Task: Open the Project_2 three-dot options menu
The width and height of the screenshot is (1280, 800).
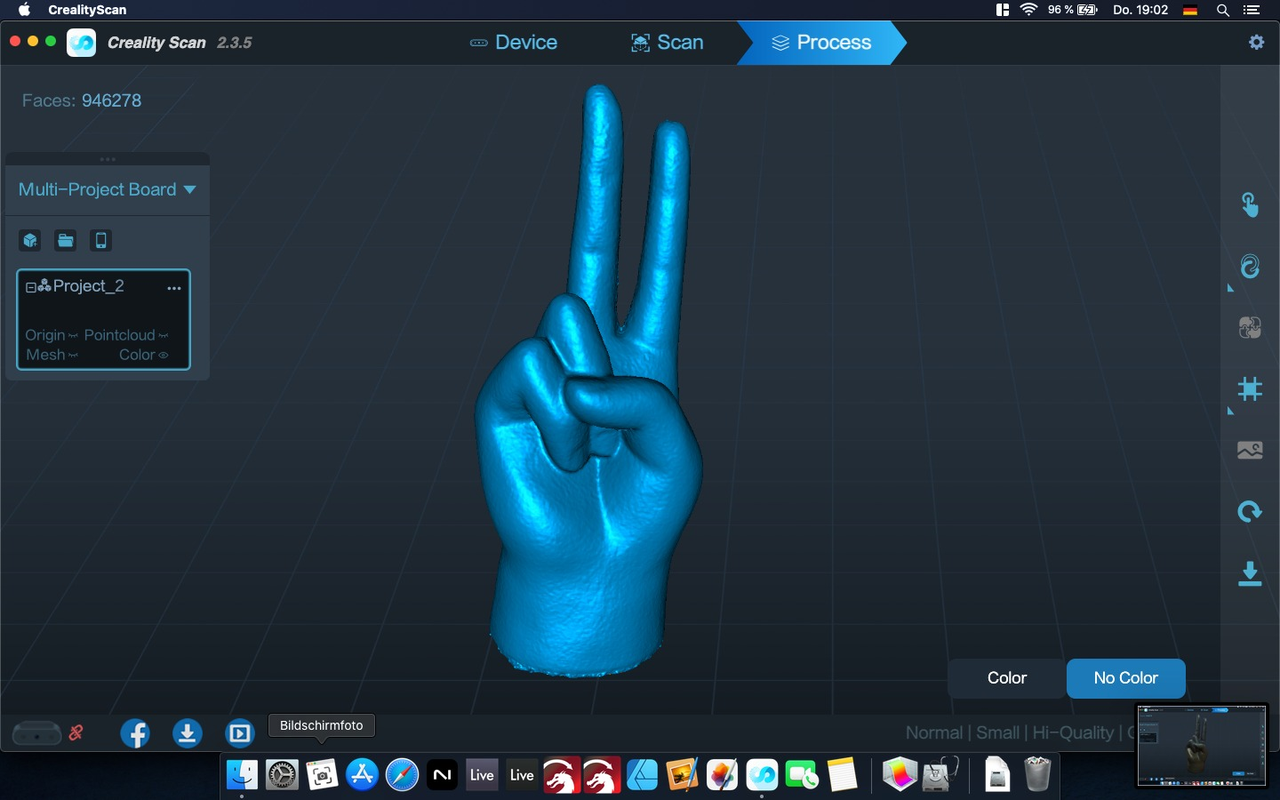Action: coord(174,288)
